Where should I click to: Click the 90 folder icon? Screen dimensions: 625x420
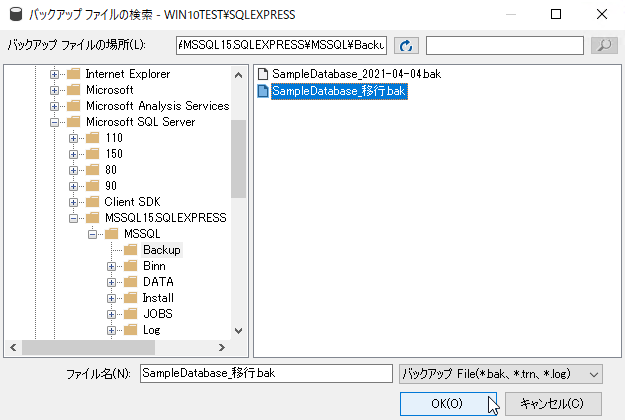coord(92,186)
